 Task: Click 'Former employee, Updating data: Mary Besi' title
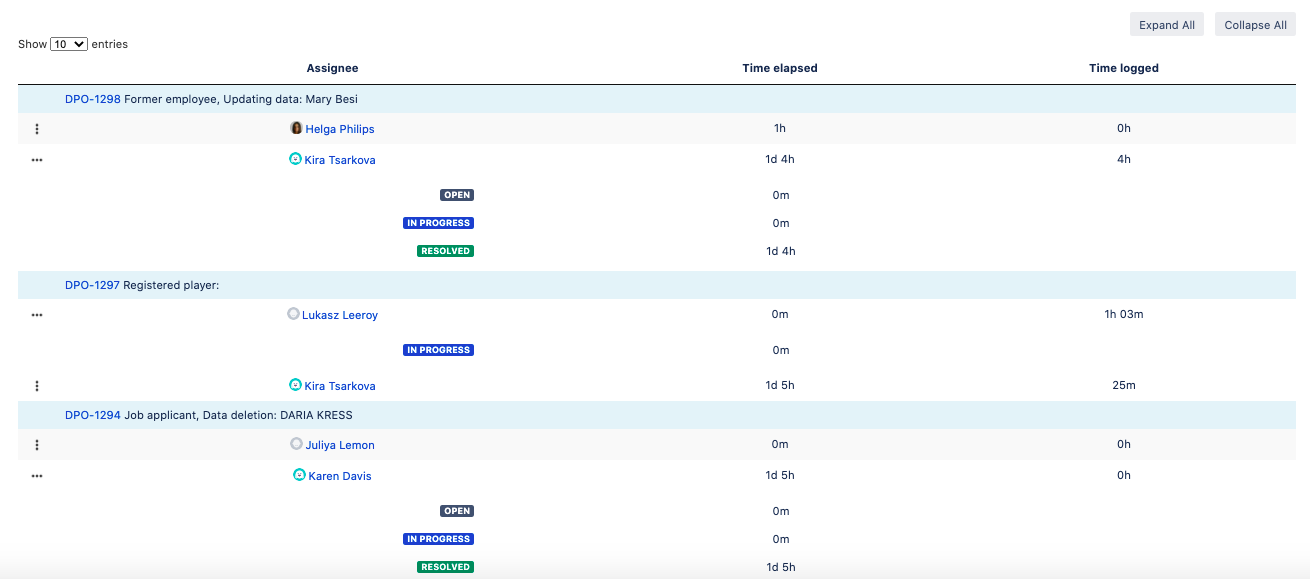click(x=241, y=99)
